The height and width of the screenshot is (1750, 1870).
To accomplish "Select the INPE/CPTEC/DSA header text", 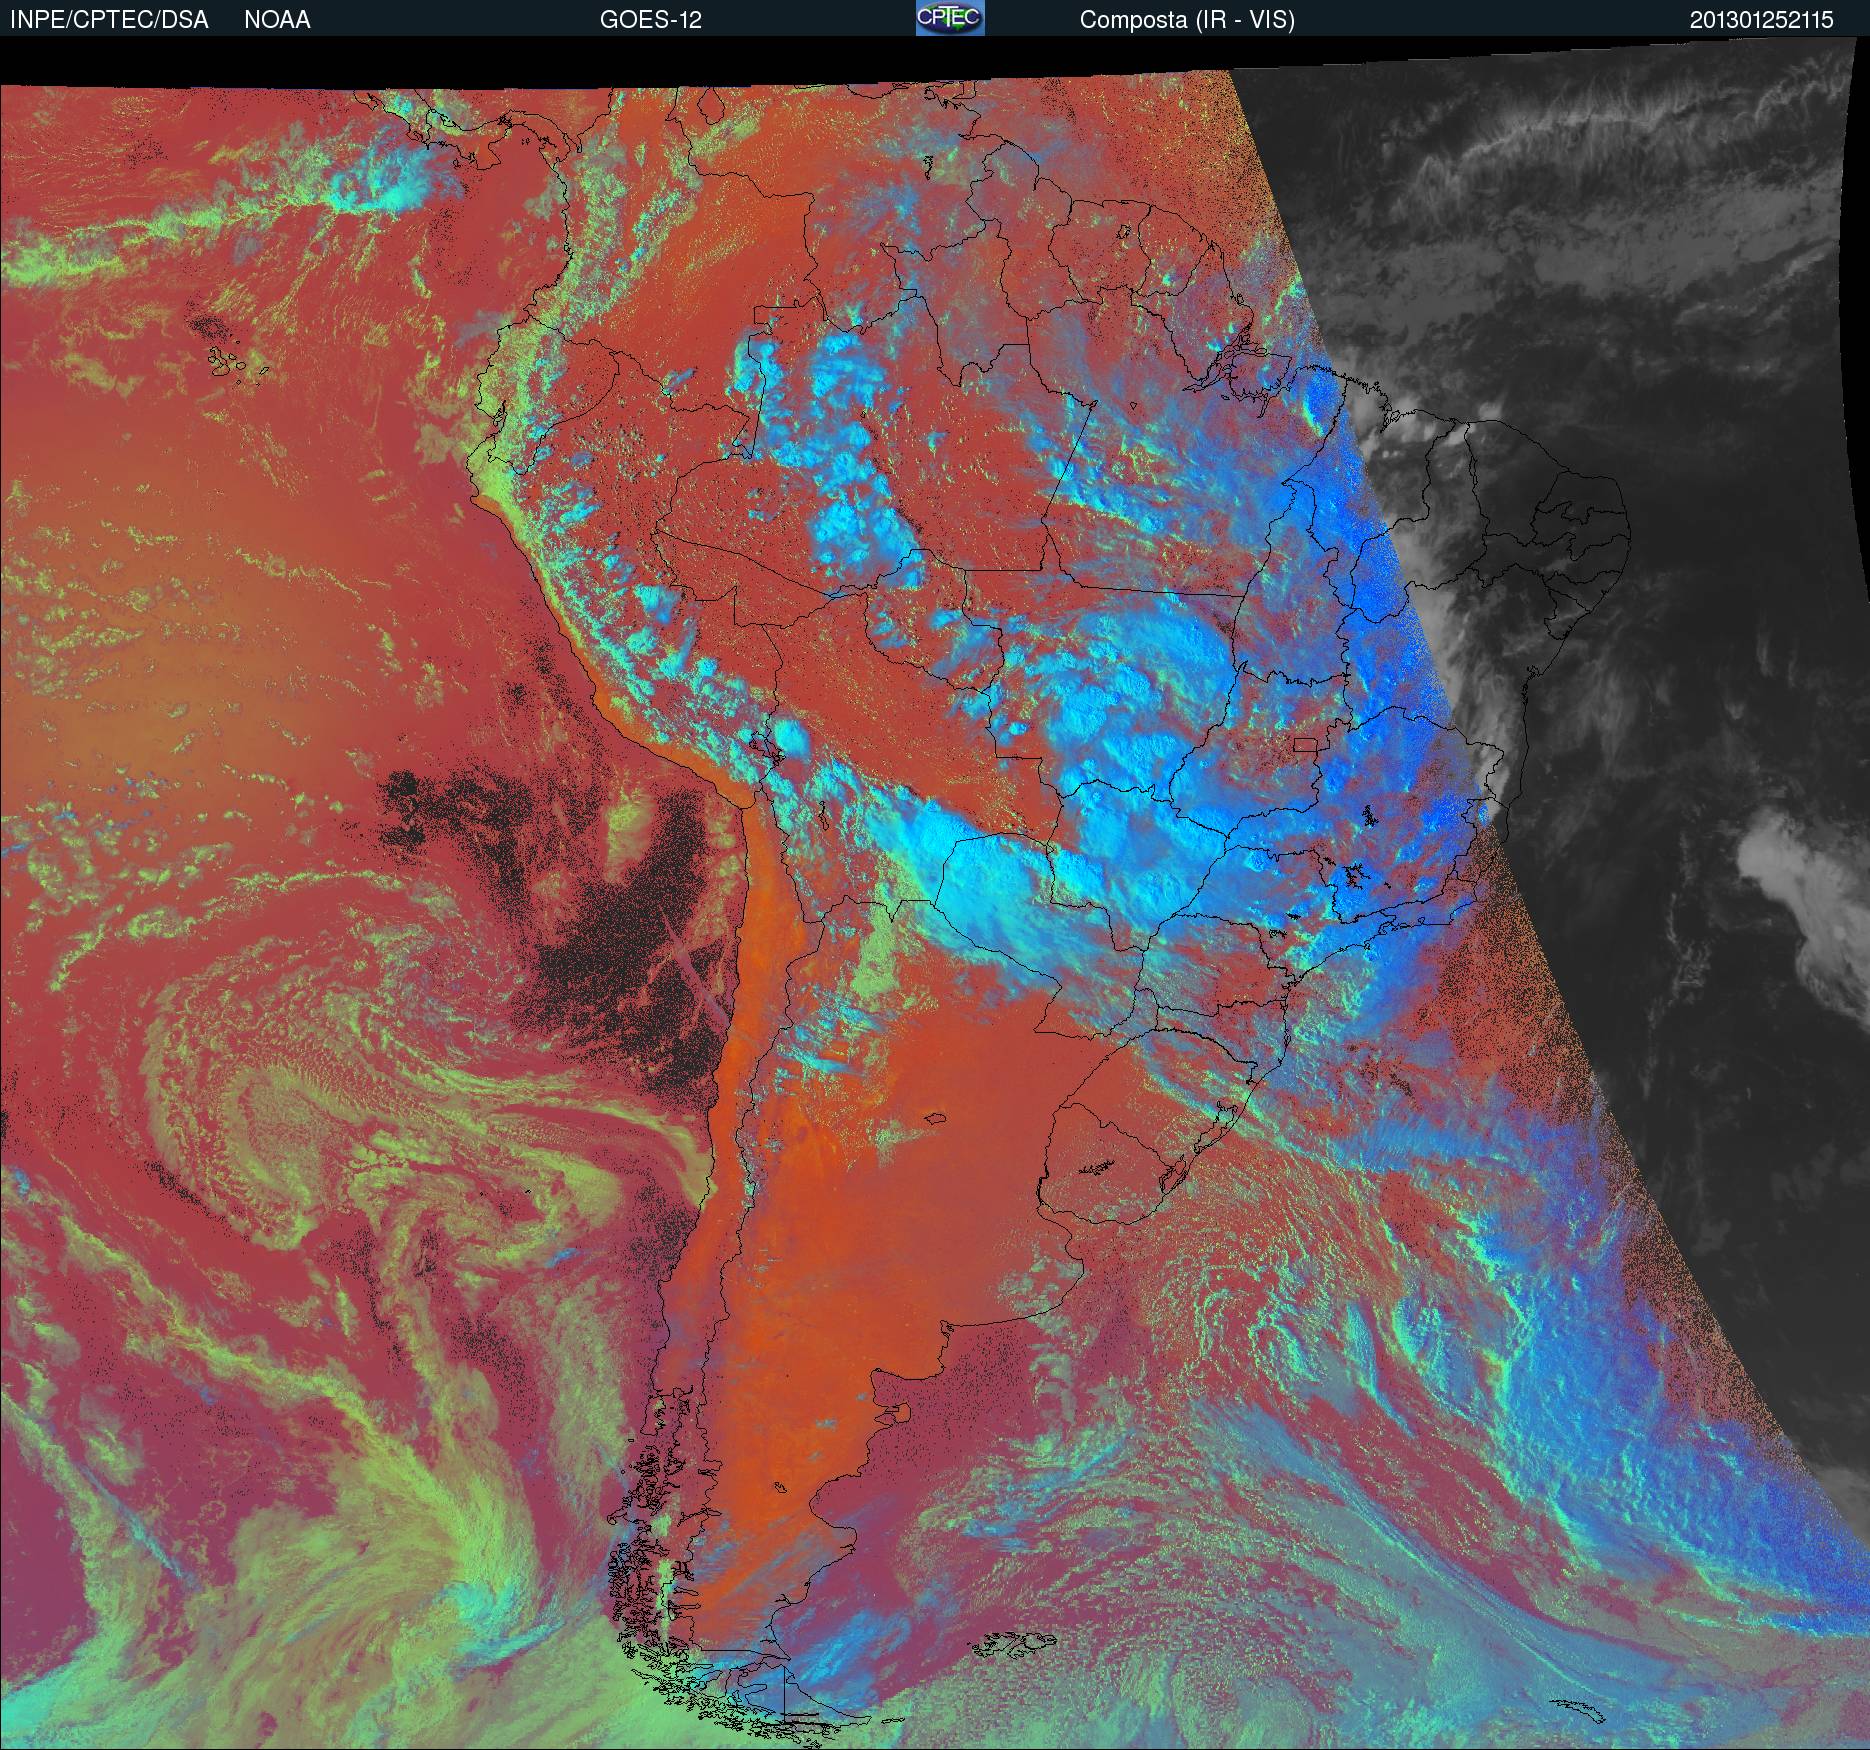I will [109, 20].
